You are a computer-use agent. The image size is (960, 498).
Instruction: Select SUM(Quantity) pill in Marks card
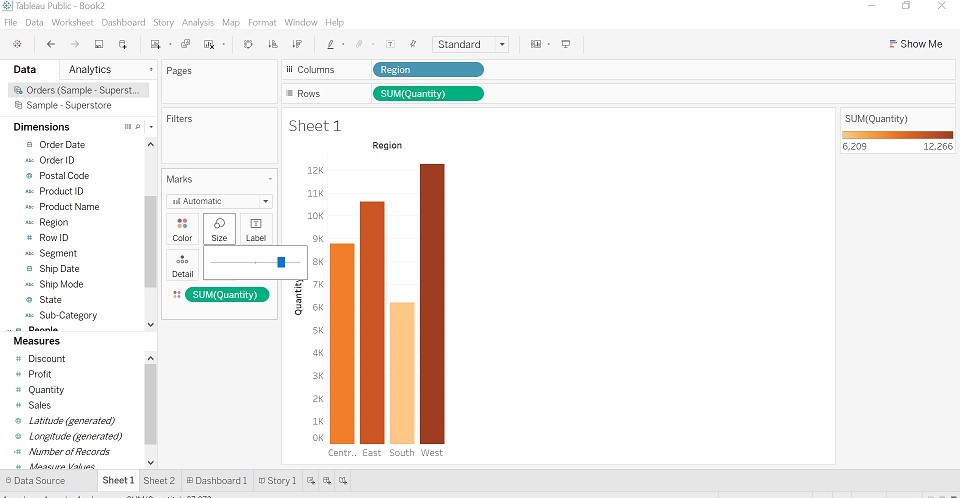(x=227, y=295)
